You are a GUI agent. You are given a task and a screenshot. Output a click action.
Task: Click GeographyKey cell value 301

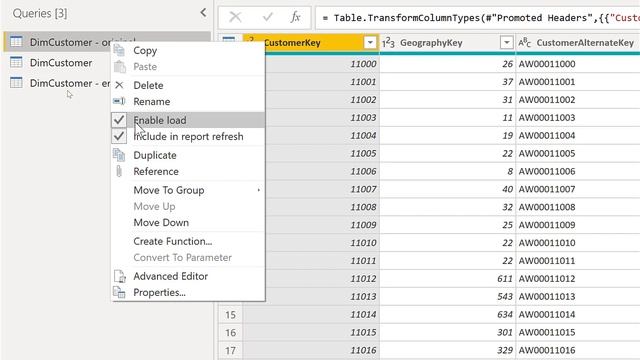[505, 332]
